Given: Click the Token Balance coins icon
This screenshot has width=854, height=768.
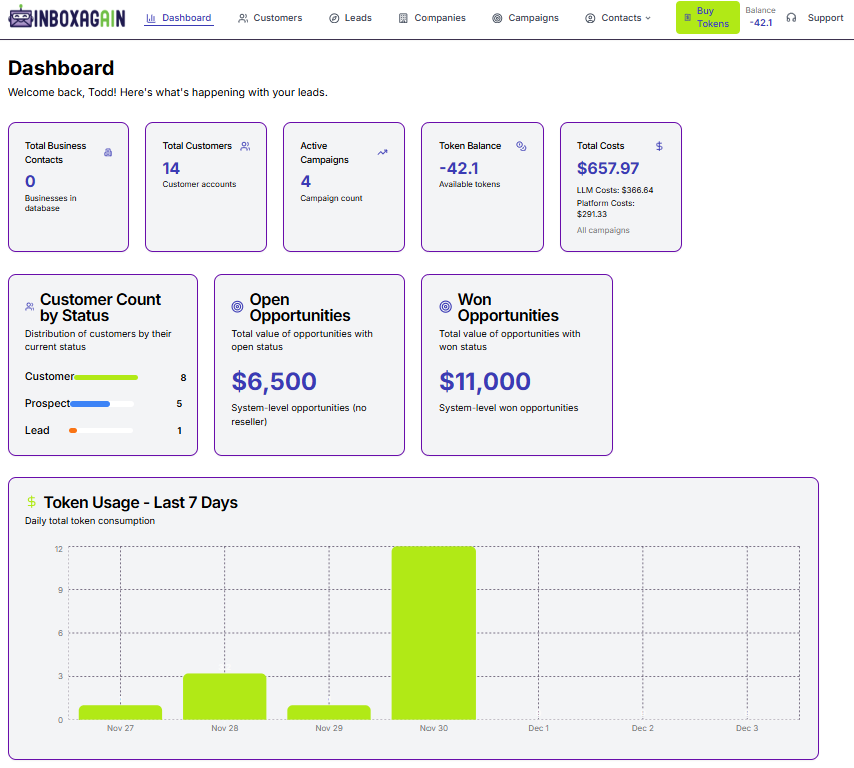Looking at the screenshot, I should click(x=521, y=146).
